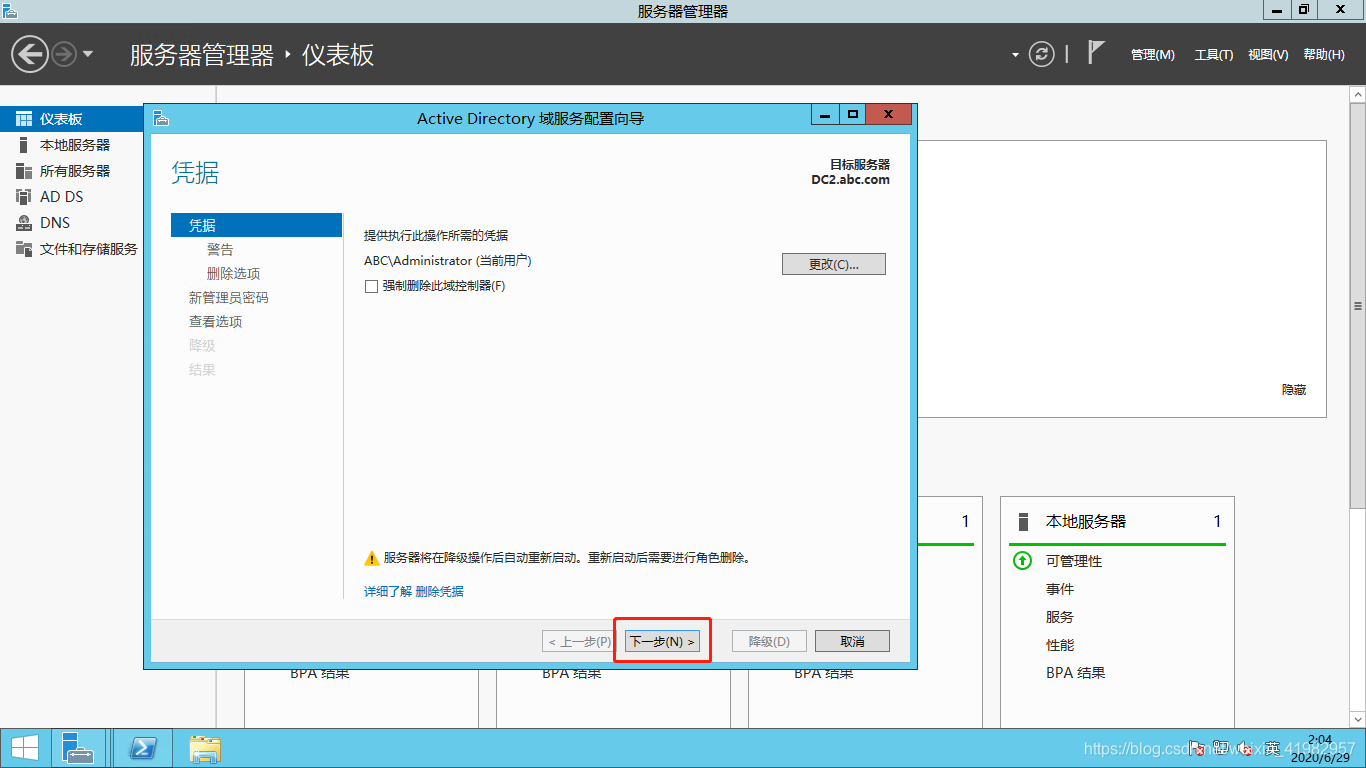Open the dropdown arrow left of refresh icon
The image size is (1366, 768).
1015,55
